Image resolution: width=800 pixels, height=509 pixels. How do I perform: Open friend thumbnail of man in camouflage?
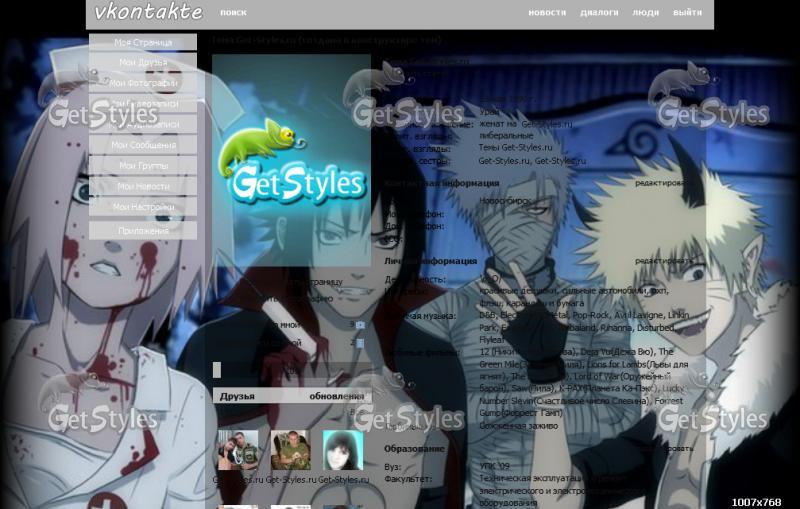[291, 450]
